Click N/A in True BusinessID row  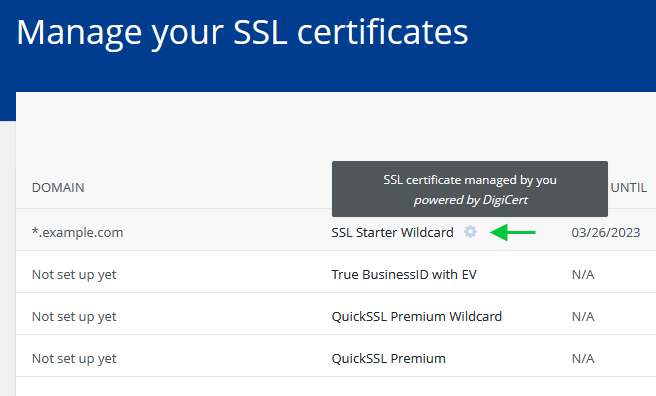[x=583, y=275]
